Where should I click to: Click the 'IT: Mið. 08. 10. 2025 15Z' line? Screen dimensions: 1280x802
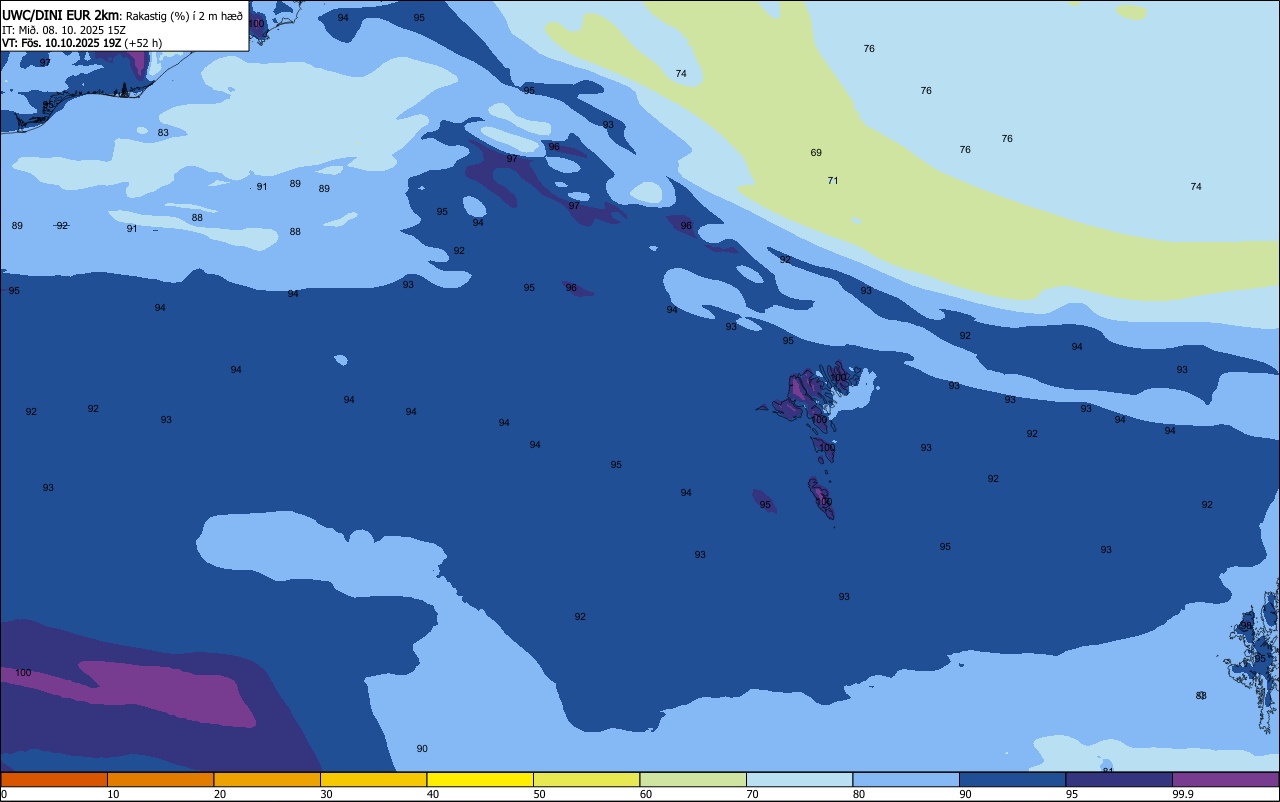pyautogui.click(x=63, y=29)
